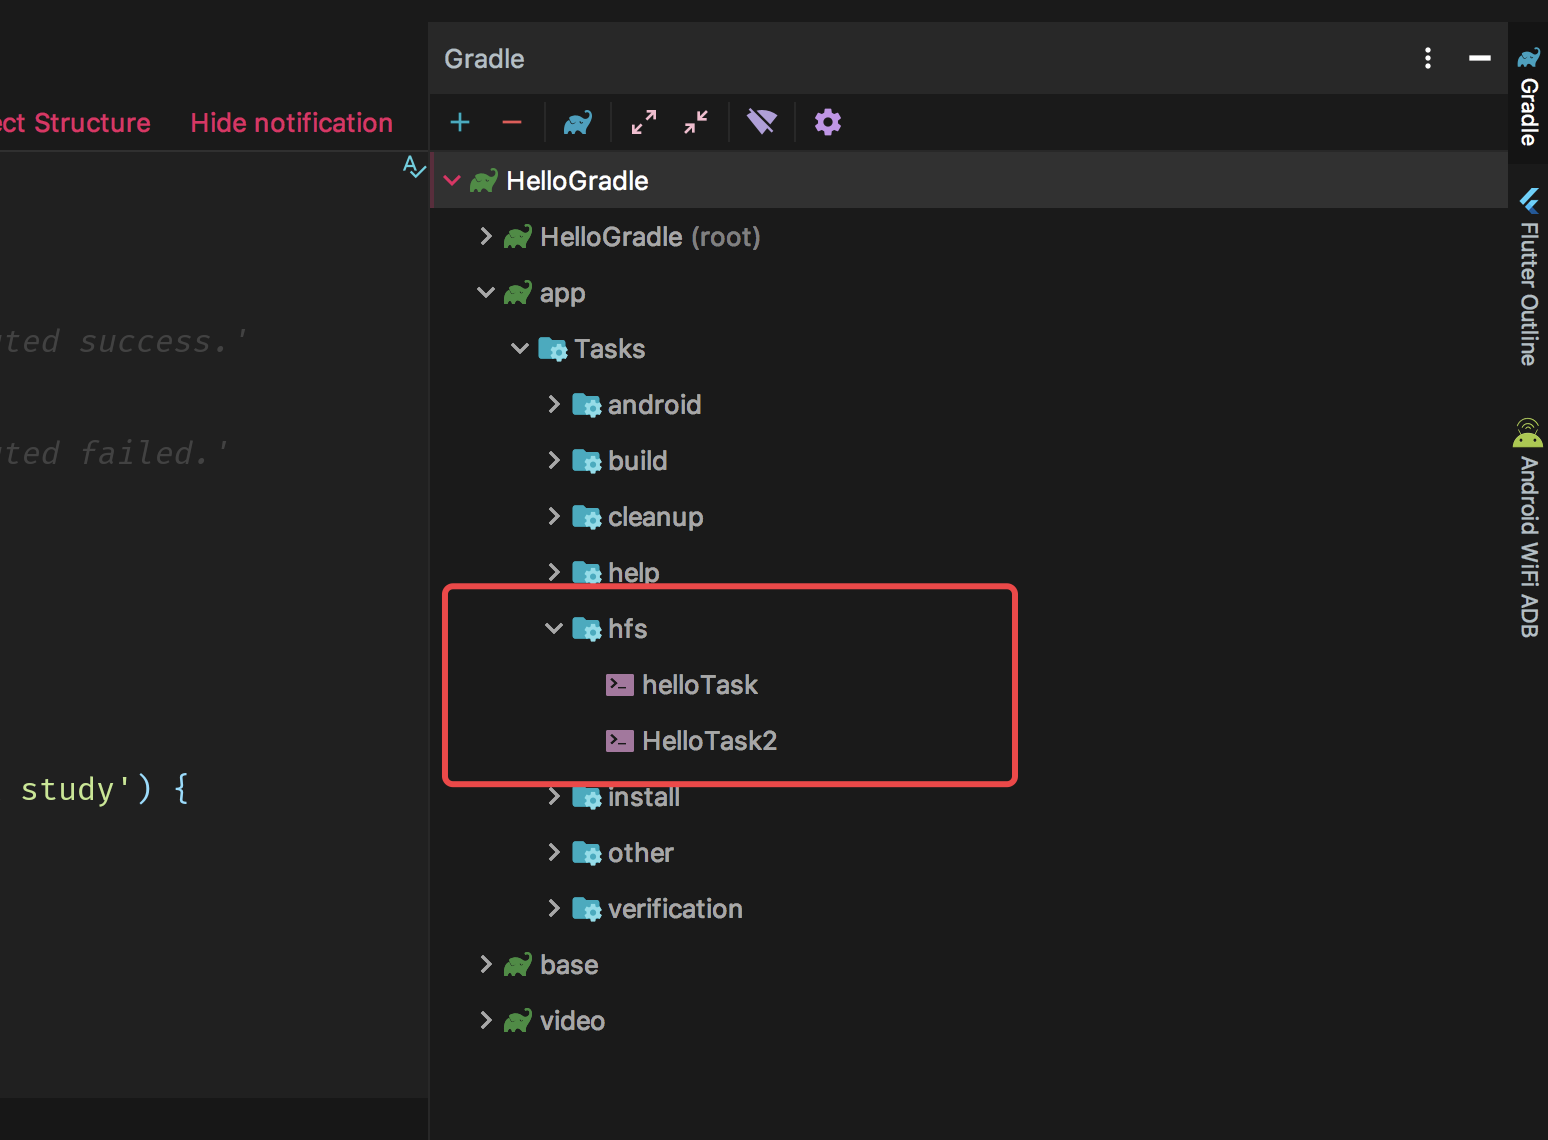Click the HelloGradle top elephant icon

pos(484,181)
